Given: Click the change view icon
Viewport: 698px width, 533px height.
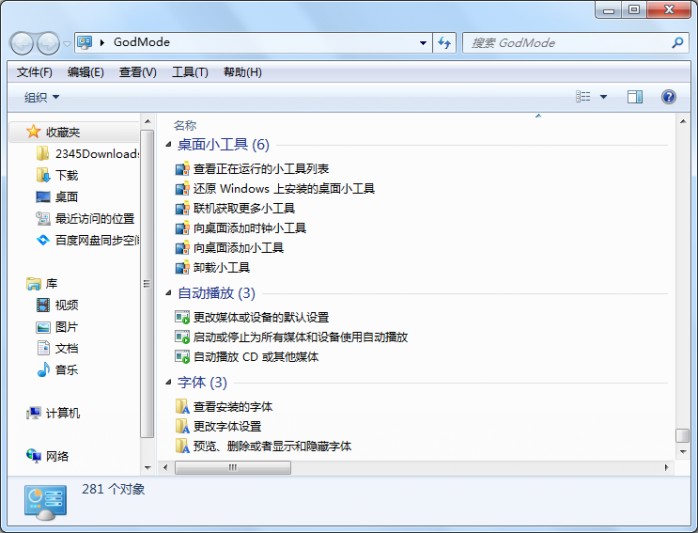Looking at the screenshot, I should 583,97.
